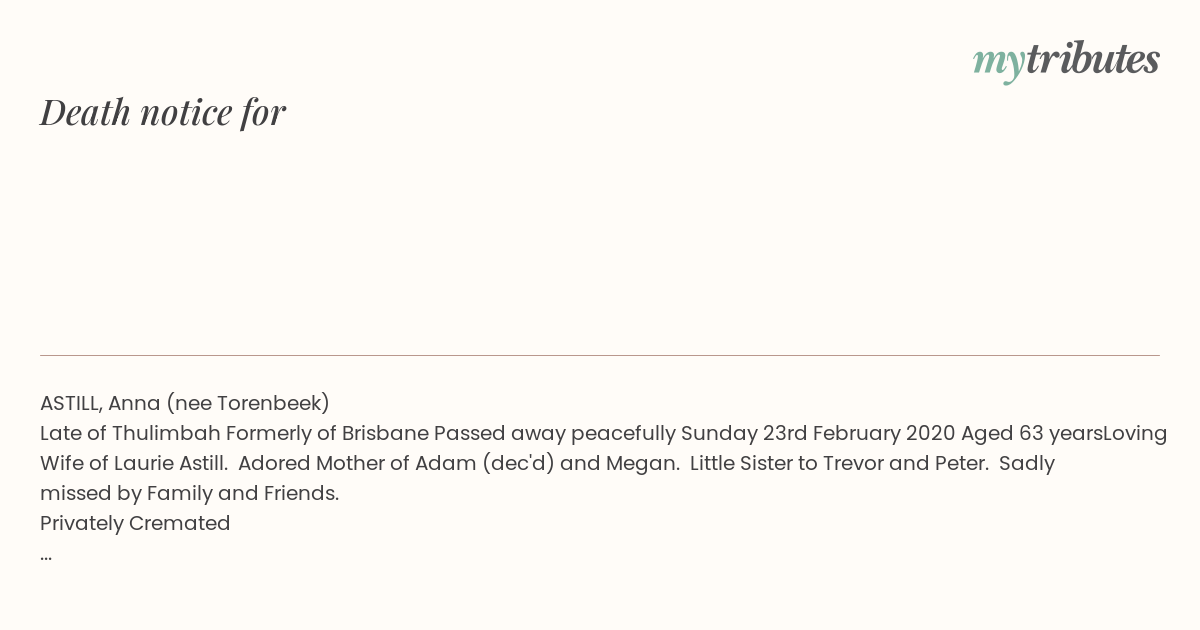Select the "ASTILL, Anna (nee Torenbeek)" line
Screen dimensions: 1200x630
(x=185, y=403)
